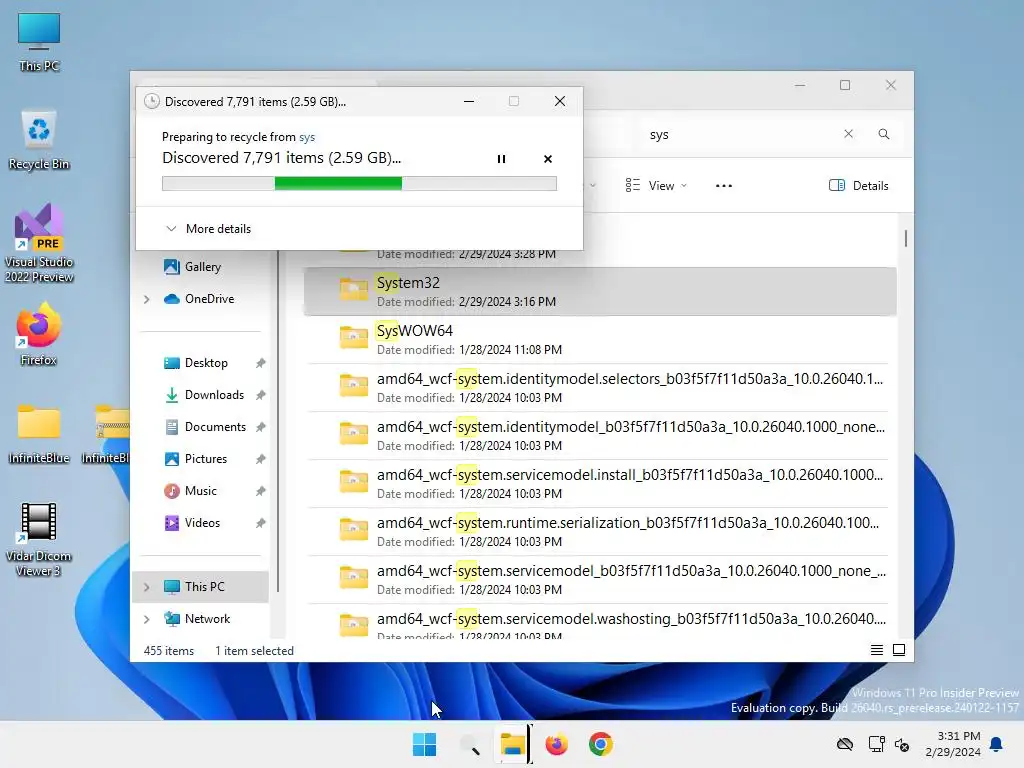1024x768 pixels.
Task: Open taskbar Search
Action: [469, 744]
